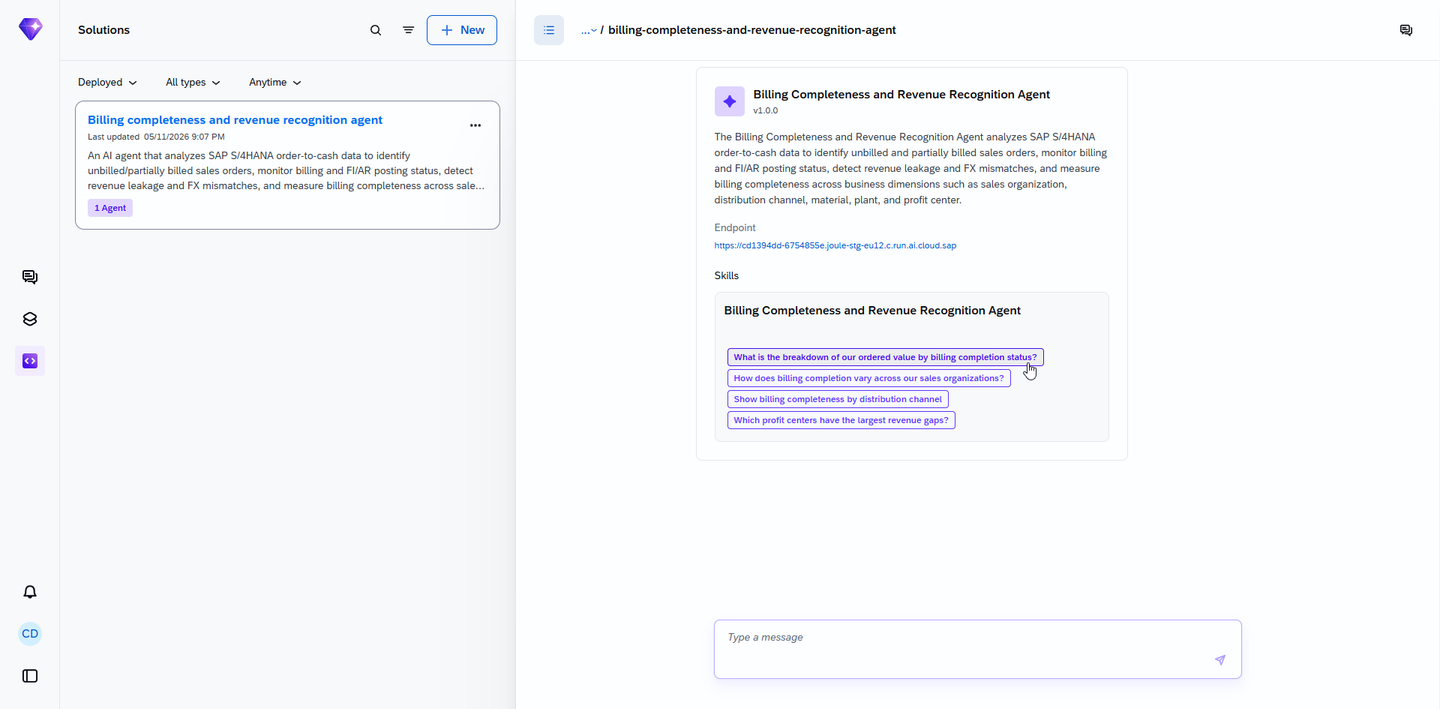Open the agent endpoint URL
Image resolution: width=1440 pixels, height=709 pixels.
[835, 245]
